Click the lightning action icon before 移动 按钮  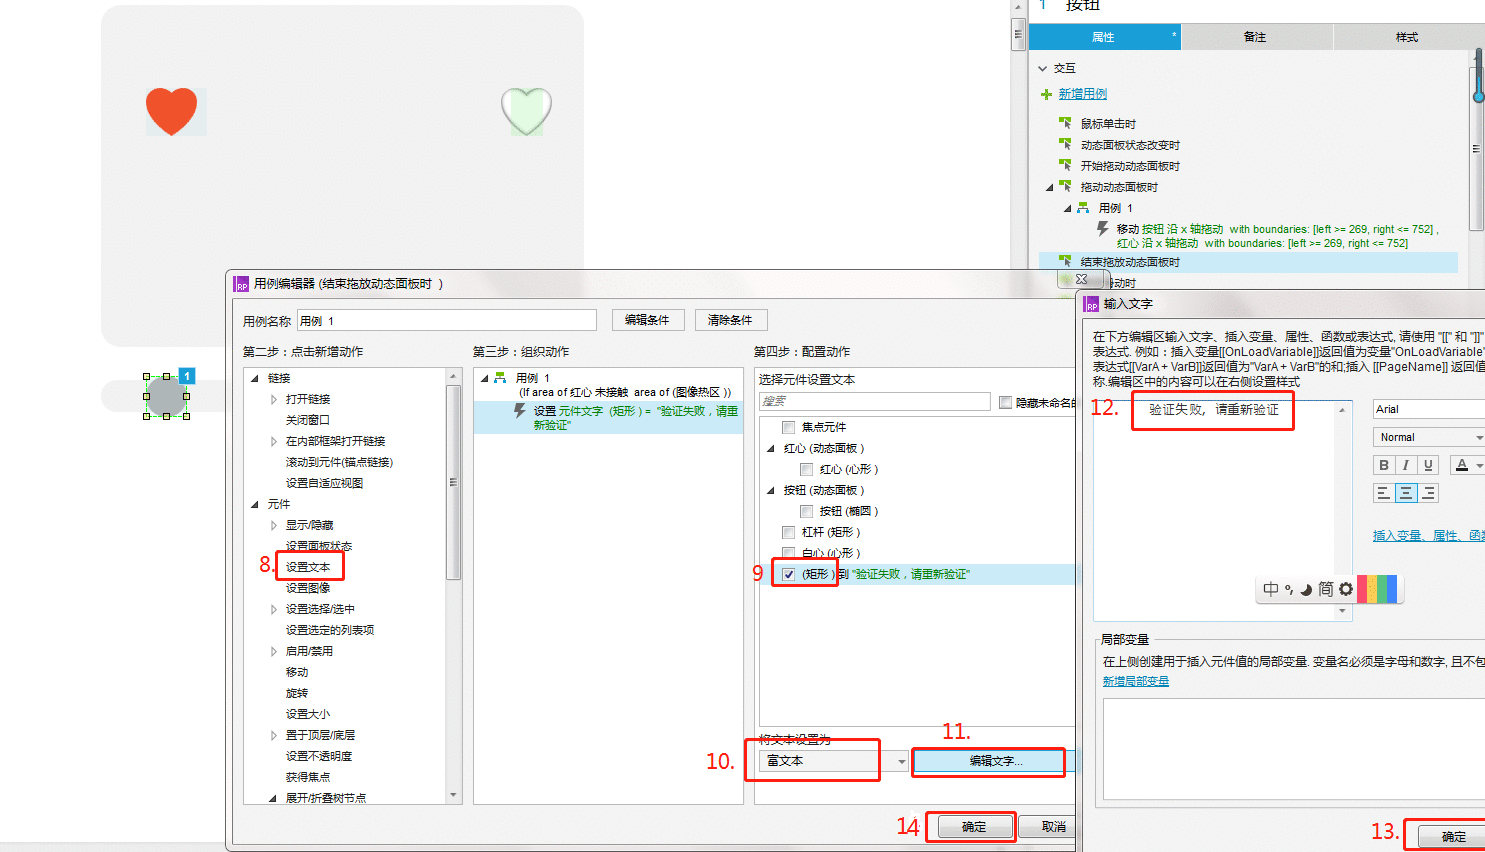coord(1102,229)
